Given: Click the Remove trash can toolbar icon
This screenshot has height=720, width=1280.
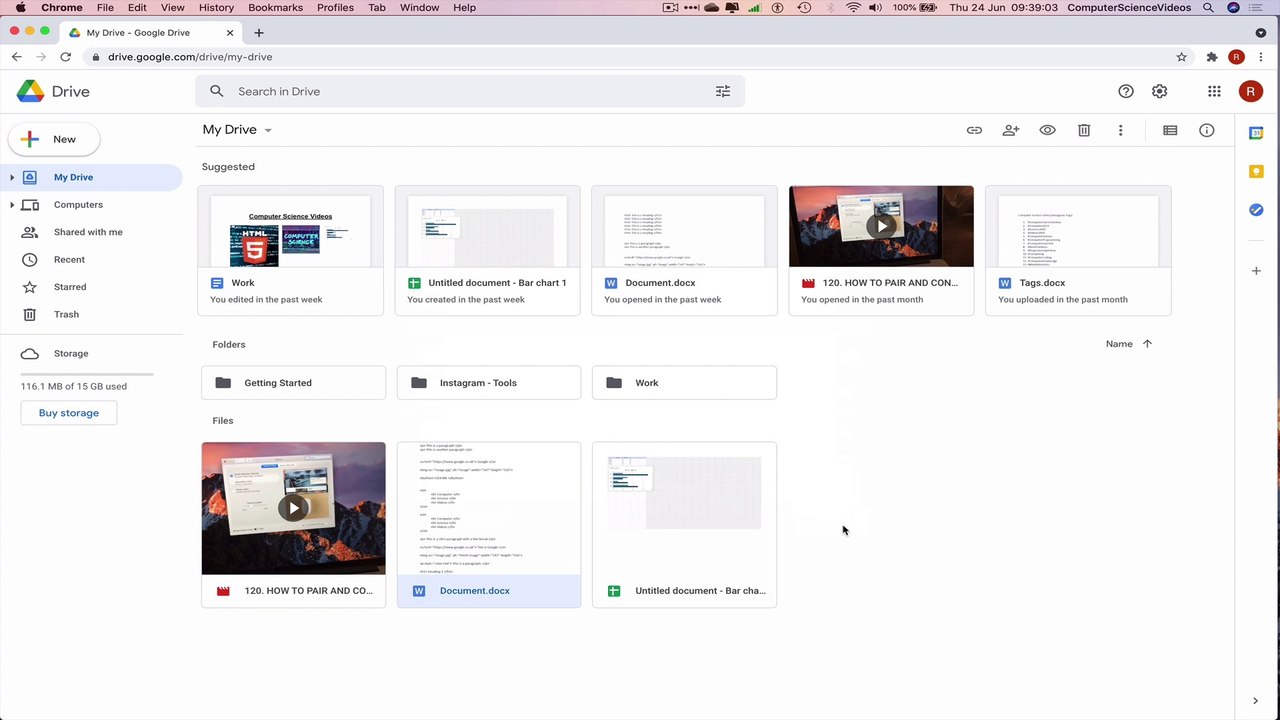Looking at the screenshot, I should pyautogui.click(x=1084, y=130).
